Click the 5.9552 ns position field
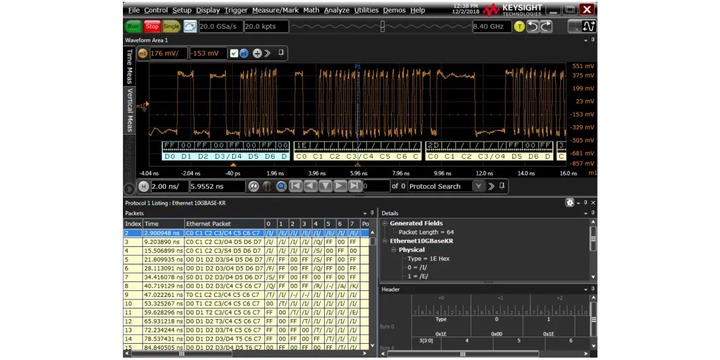The height and width of the screenshot is (360, 720). (217, 186)
